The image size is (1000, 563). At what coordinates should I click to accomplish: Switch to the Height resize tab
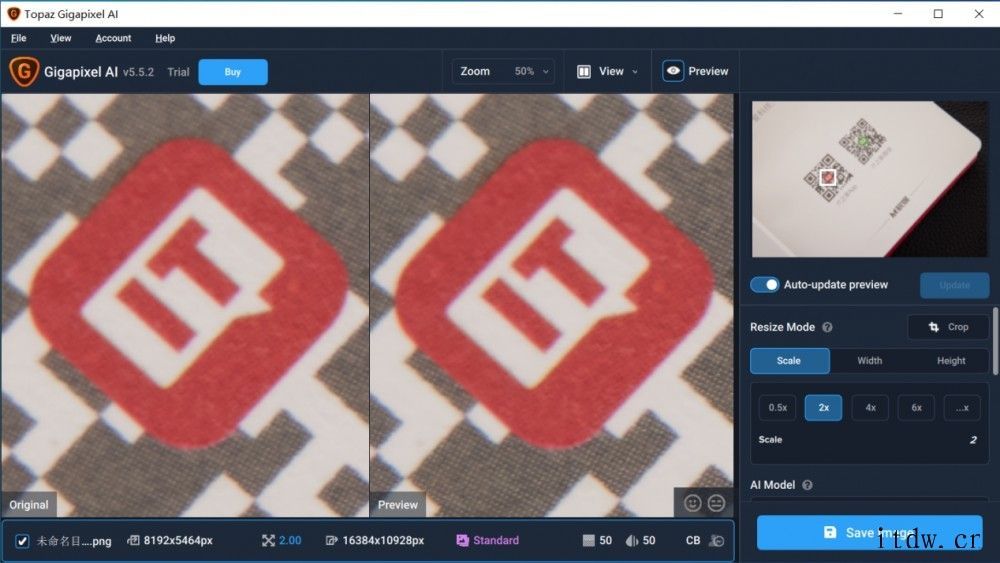point(951,361)
